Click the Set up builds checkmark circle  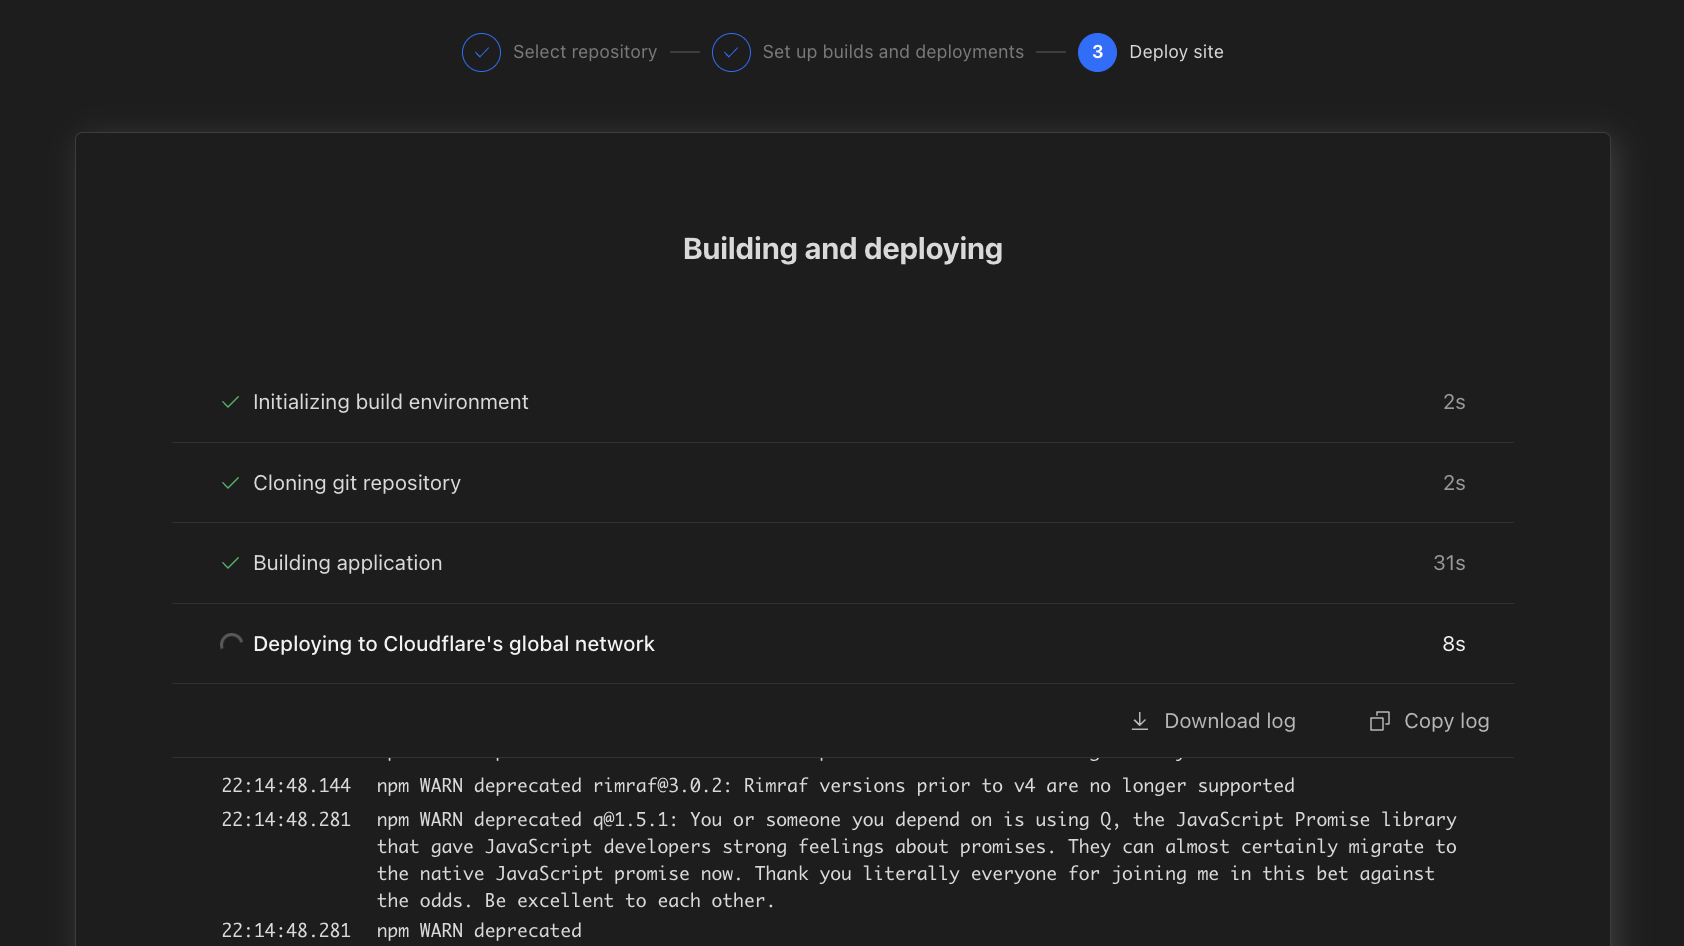(x=731, y=53)
